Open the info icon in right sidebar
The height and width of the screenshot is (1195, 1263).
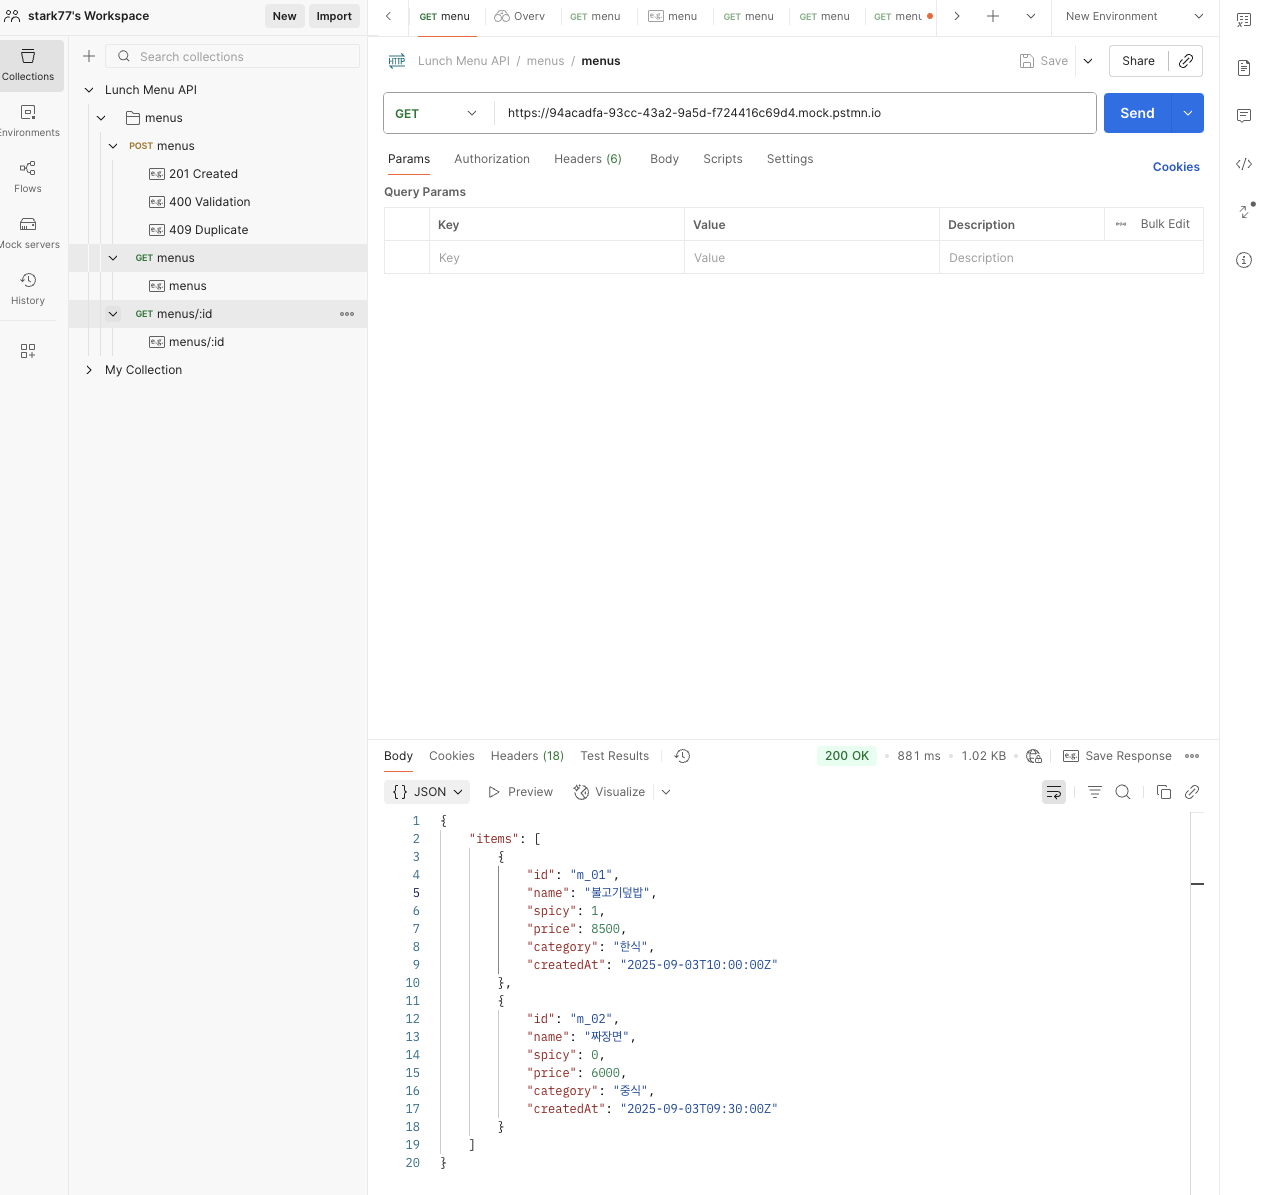(x=1244, y=260)
